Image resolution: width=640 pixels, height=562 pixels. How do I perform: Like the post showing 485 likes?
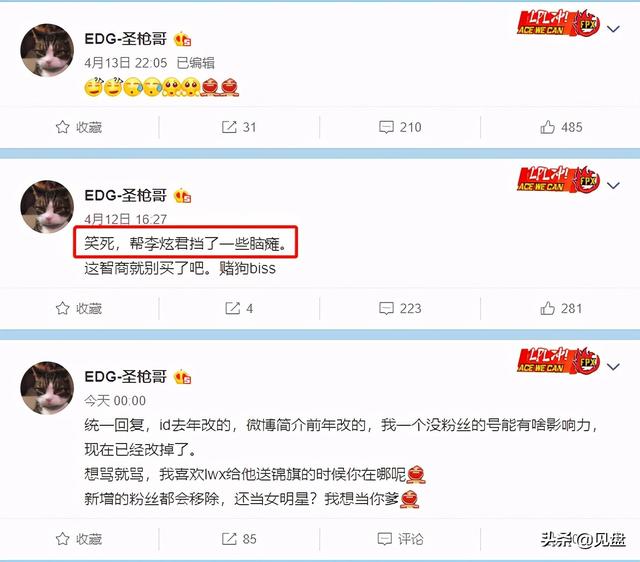tap(561, 127)
